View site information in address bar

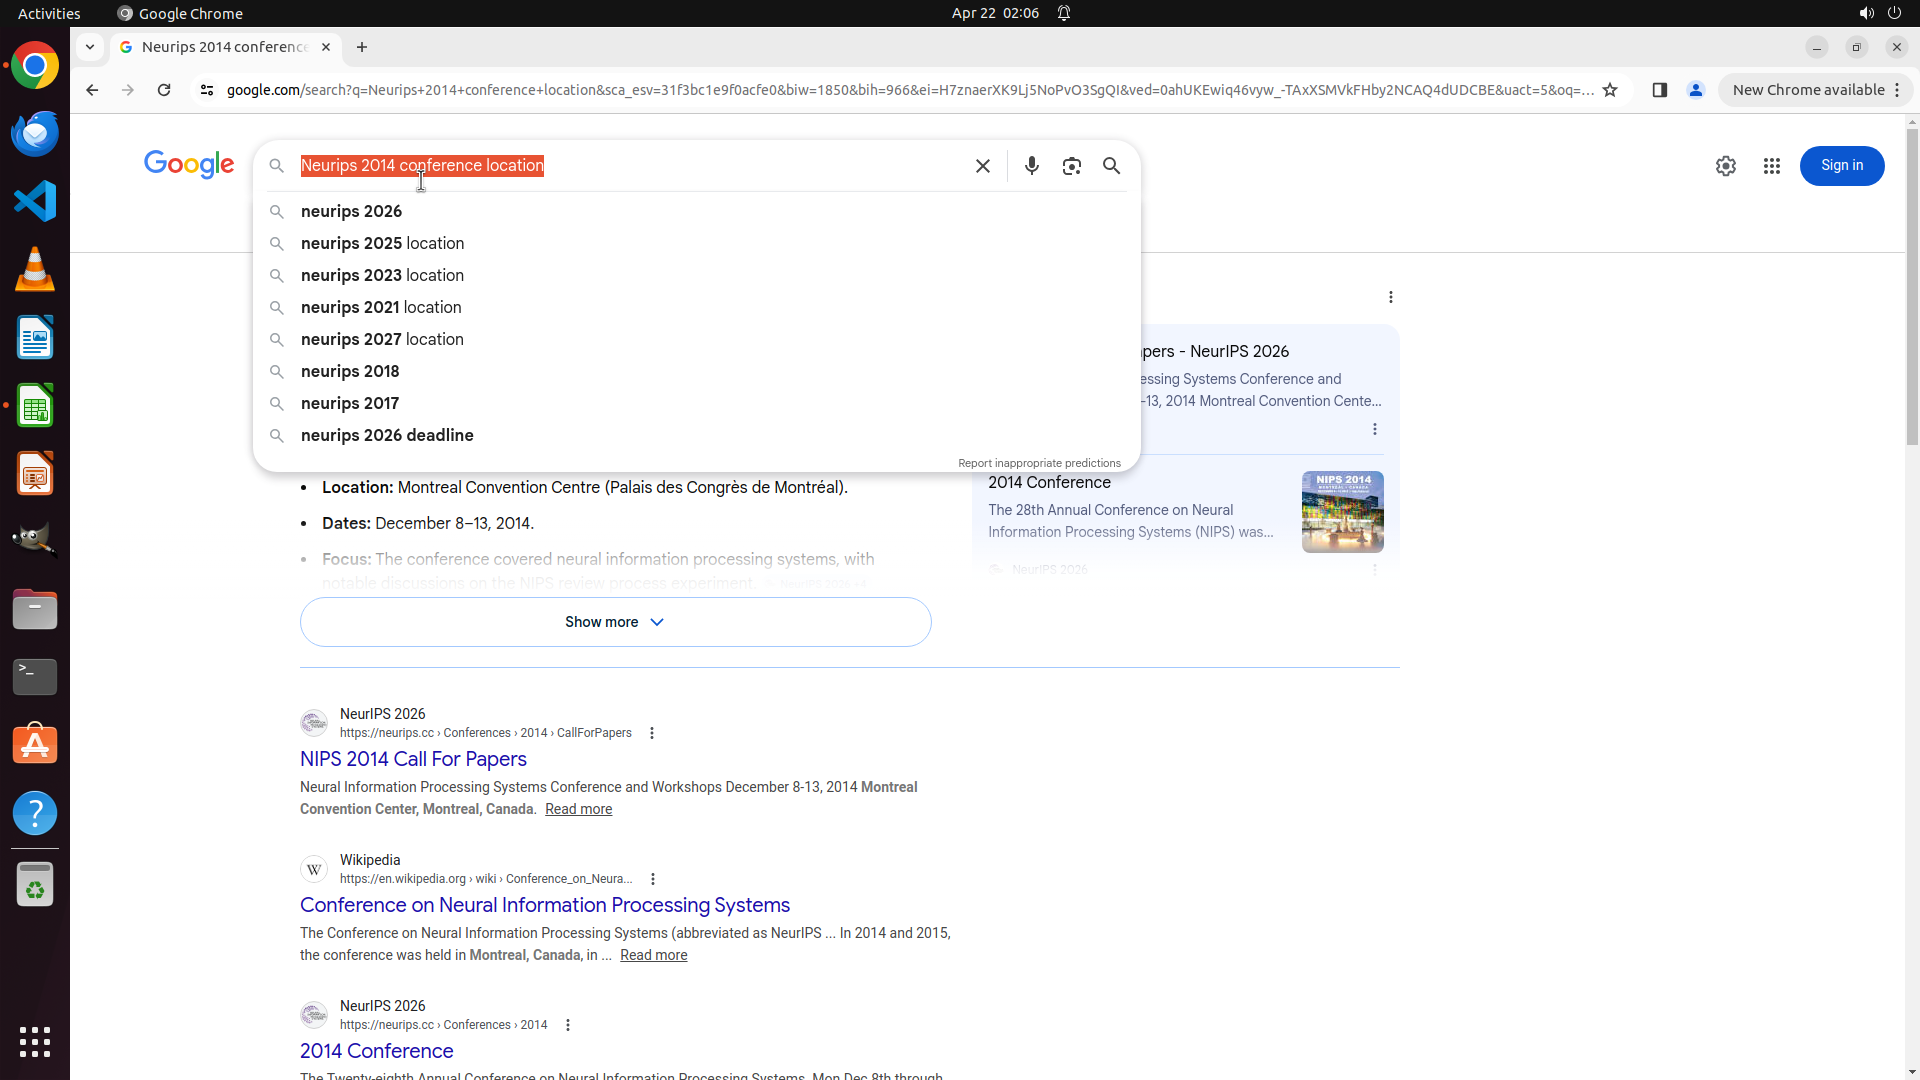pyautogui.click(x=207, y=90)
